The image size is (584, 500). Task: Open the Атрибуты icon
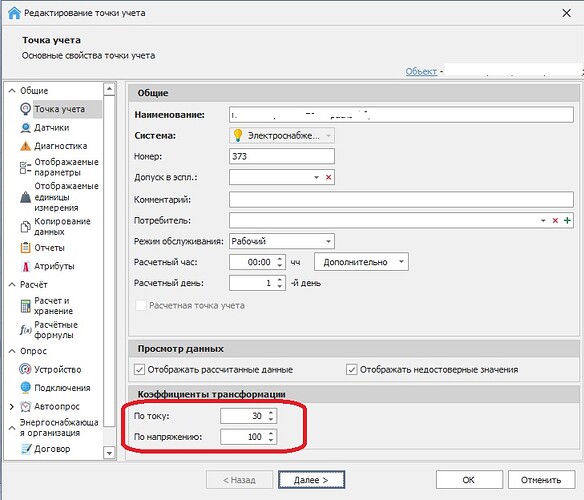click(x=25, y=266)
